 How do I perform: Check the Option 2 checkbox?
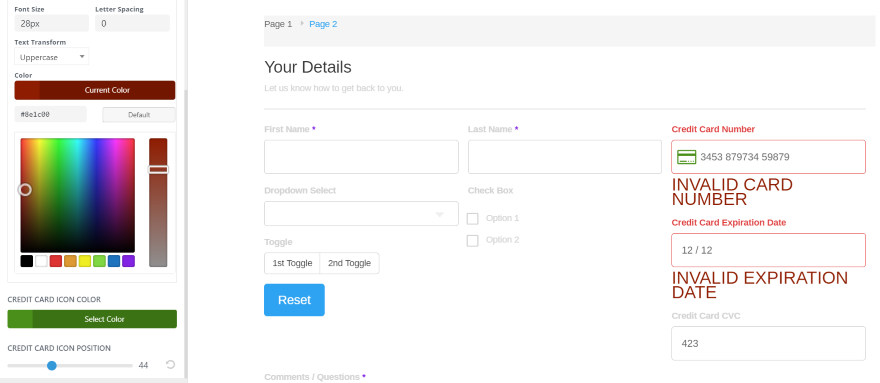coord(473,240)
